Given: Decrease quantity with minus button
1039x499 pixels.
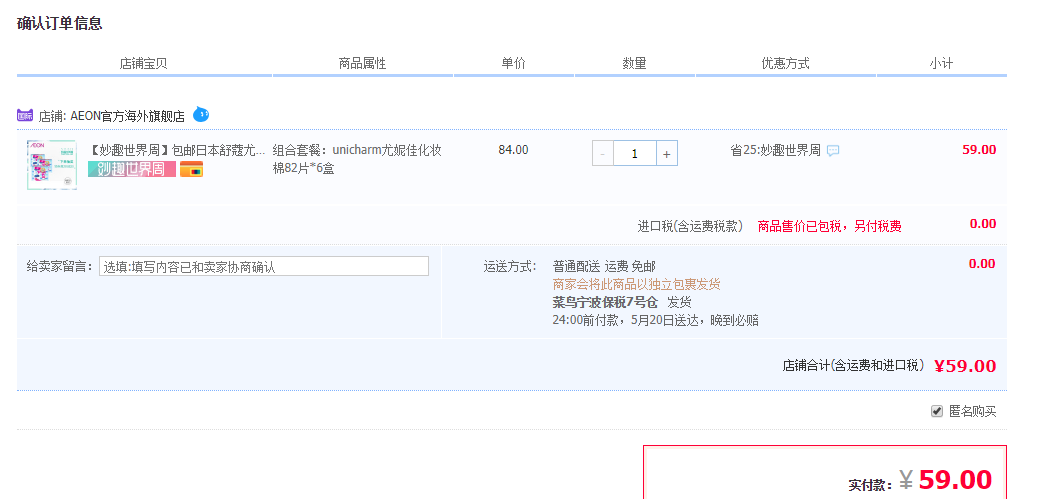Looking at the screenshot, I should [603, 153].
